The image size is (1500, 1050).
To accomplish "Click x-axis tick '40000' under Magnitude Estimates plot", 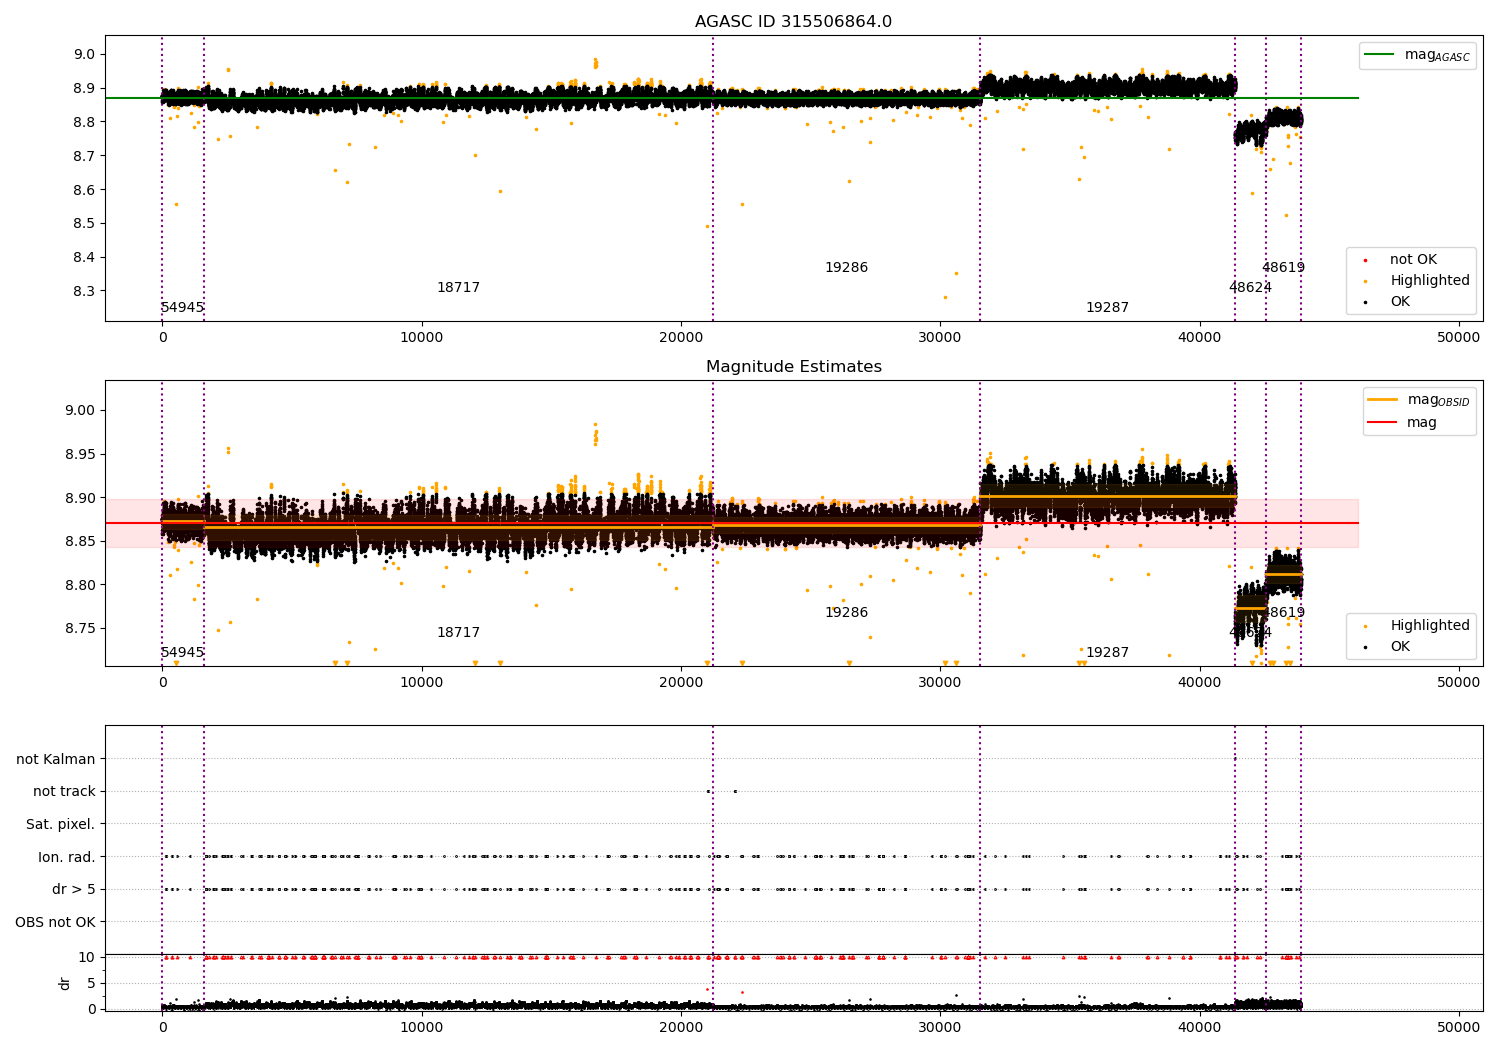I will pos(1200,683).
